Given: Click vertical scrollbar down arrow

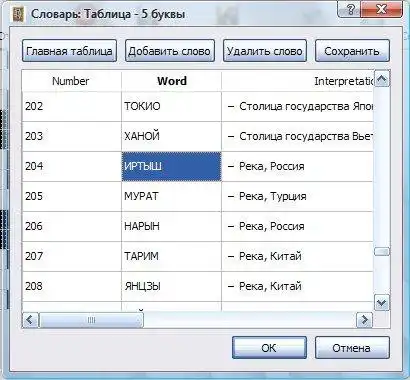Looking at the screenshot, I should [382, 303].
